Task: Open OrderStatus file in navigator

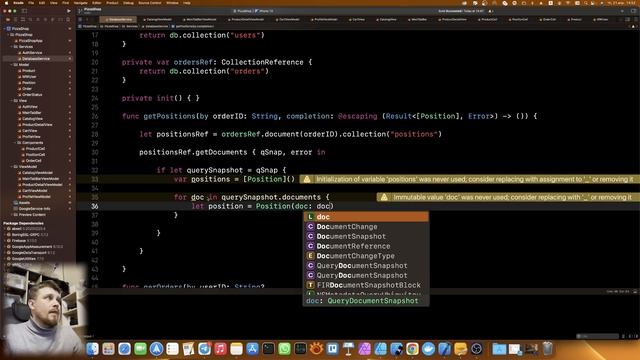Action: [32, 95]
